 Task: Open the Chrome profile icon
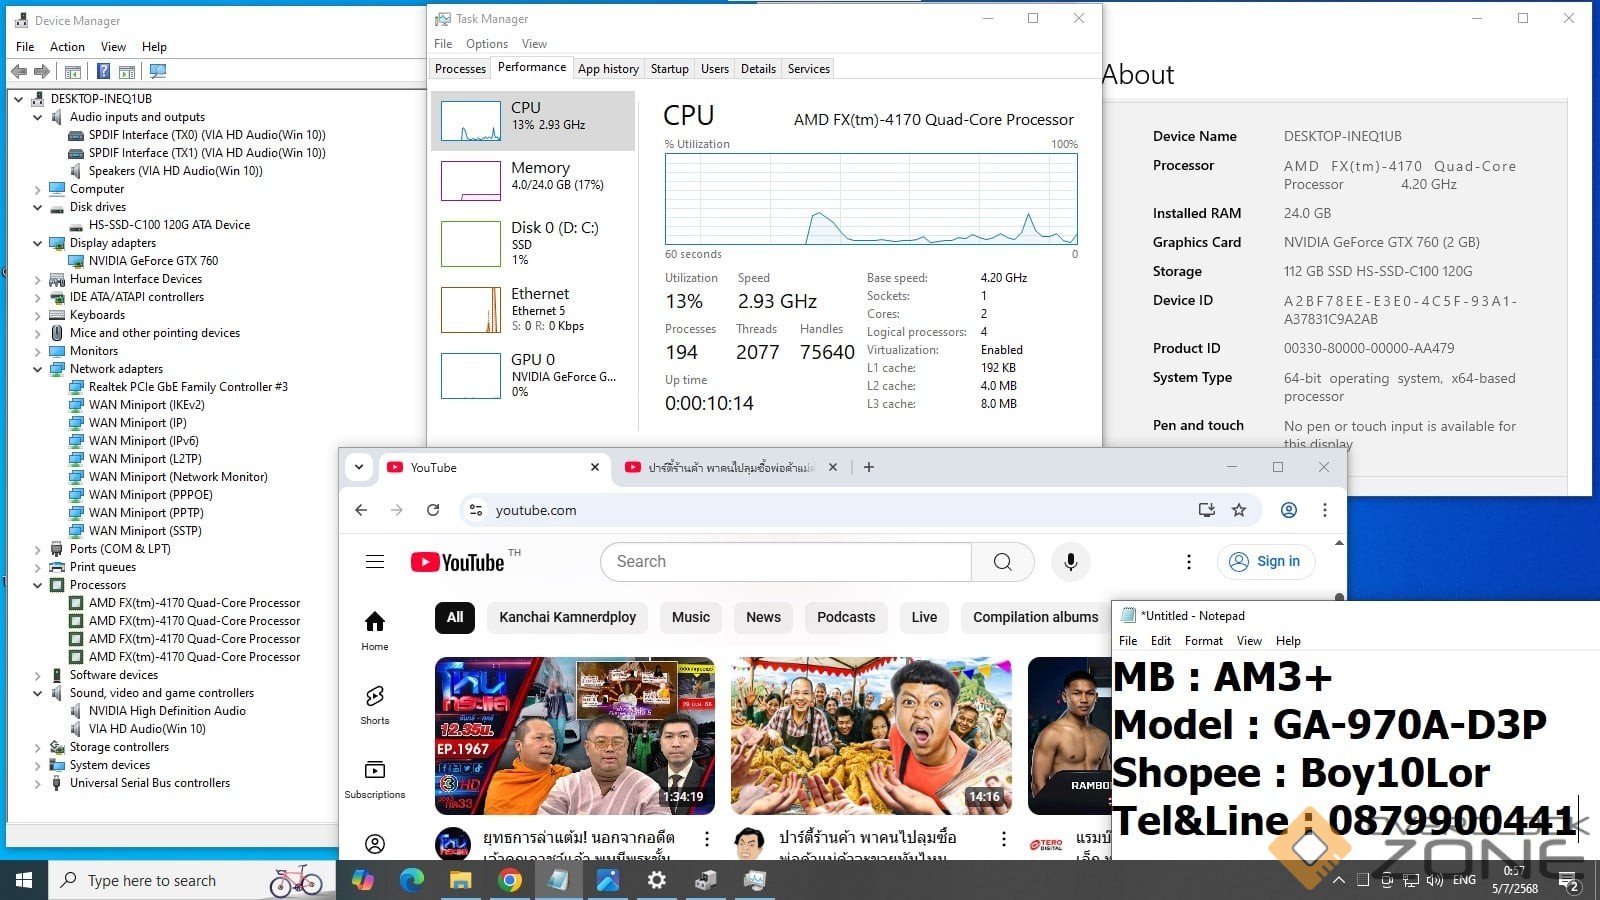(x=1289, y=510)
